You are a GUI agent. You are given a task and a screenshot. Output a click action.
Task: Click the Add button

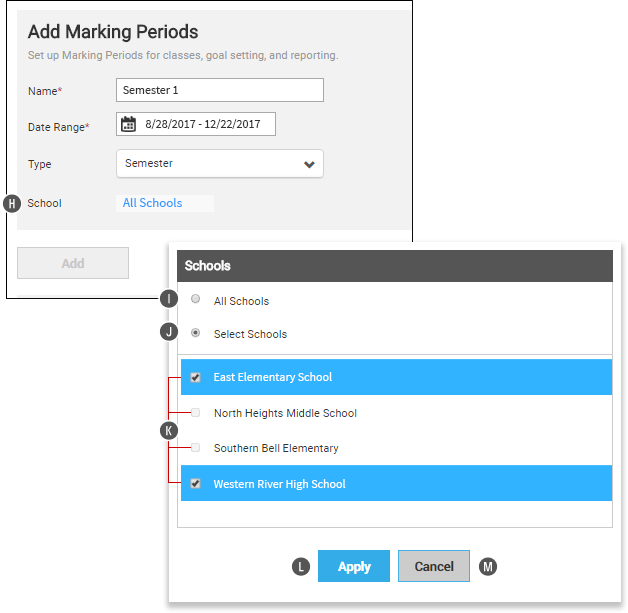(73, 263)
